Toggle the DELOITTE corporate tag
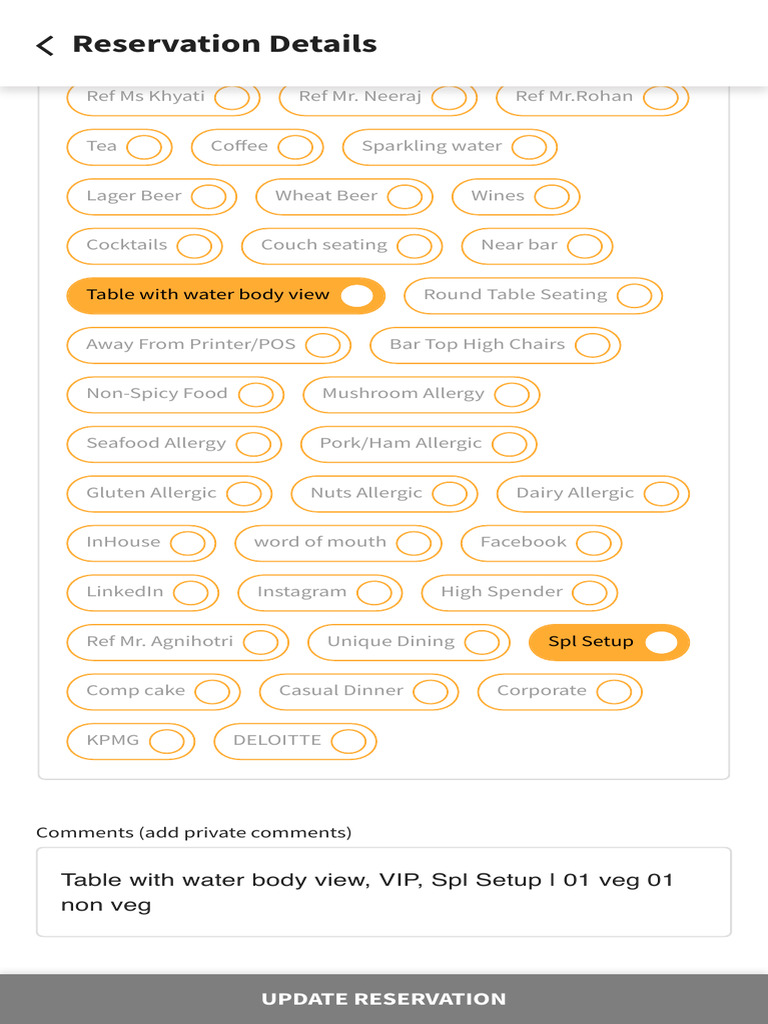 point(295,741)
